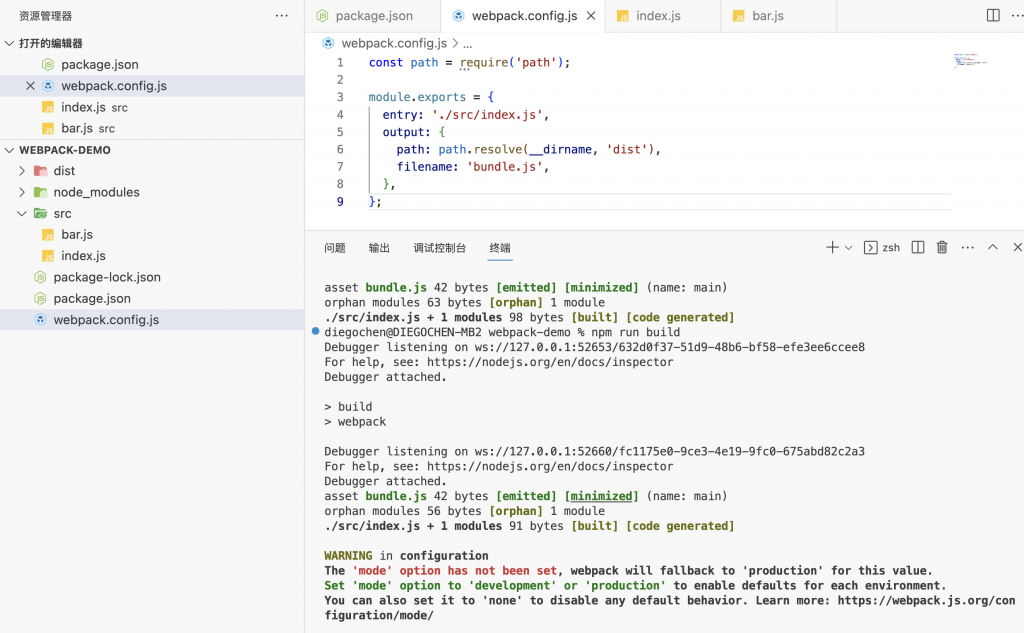Click the 资源管理器 explorer panel title
The image size is (1024, 633).
click(x=46, y=16)
